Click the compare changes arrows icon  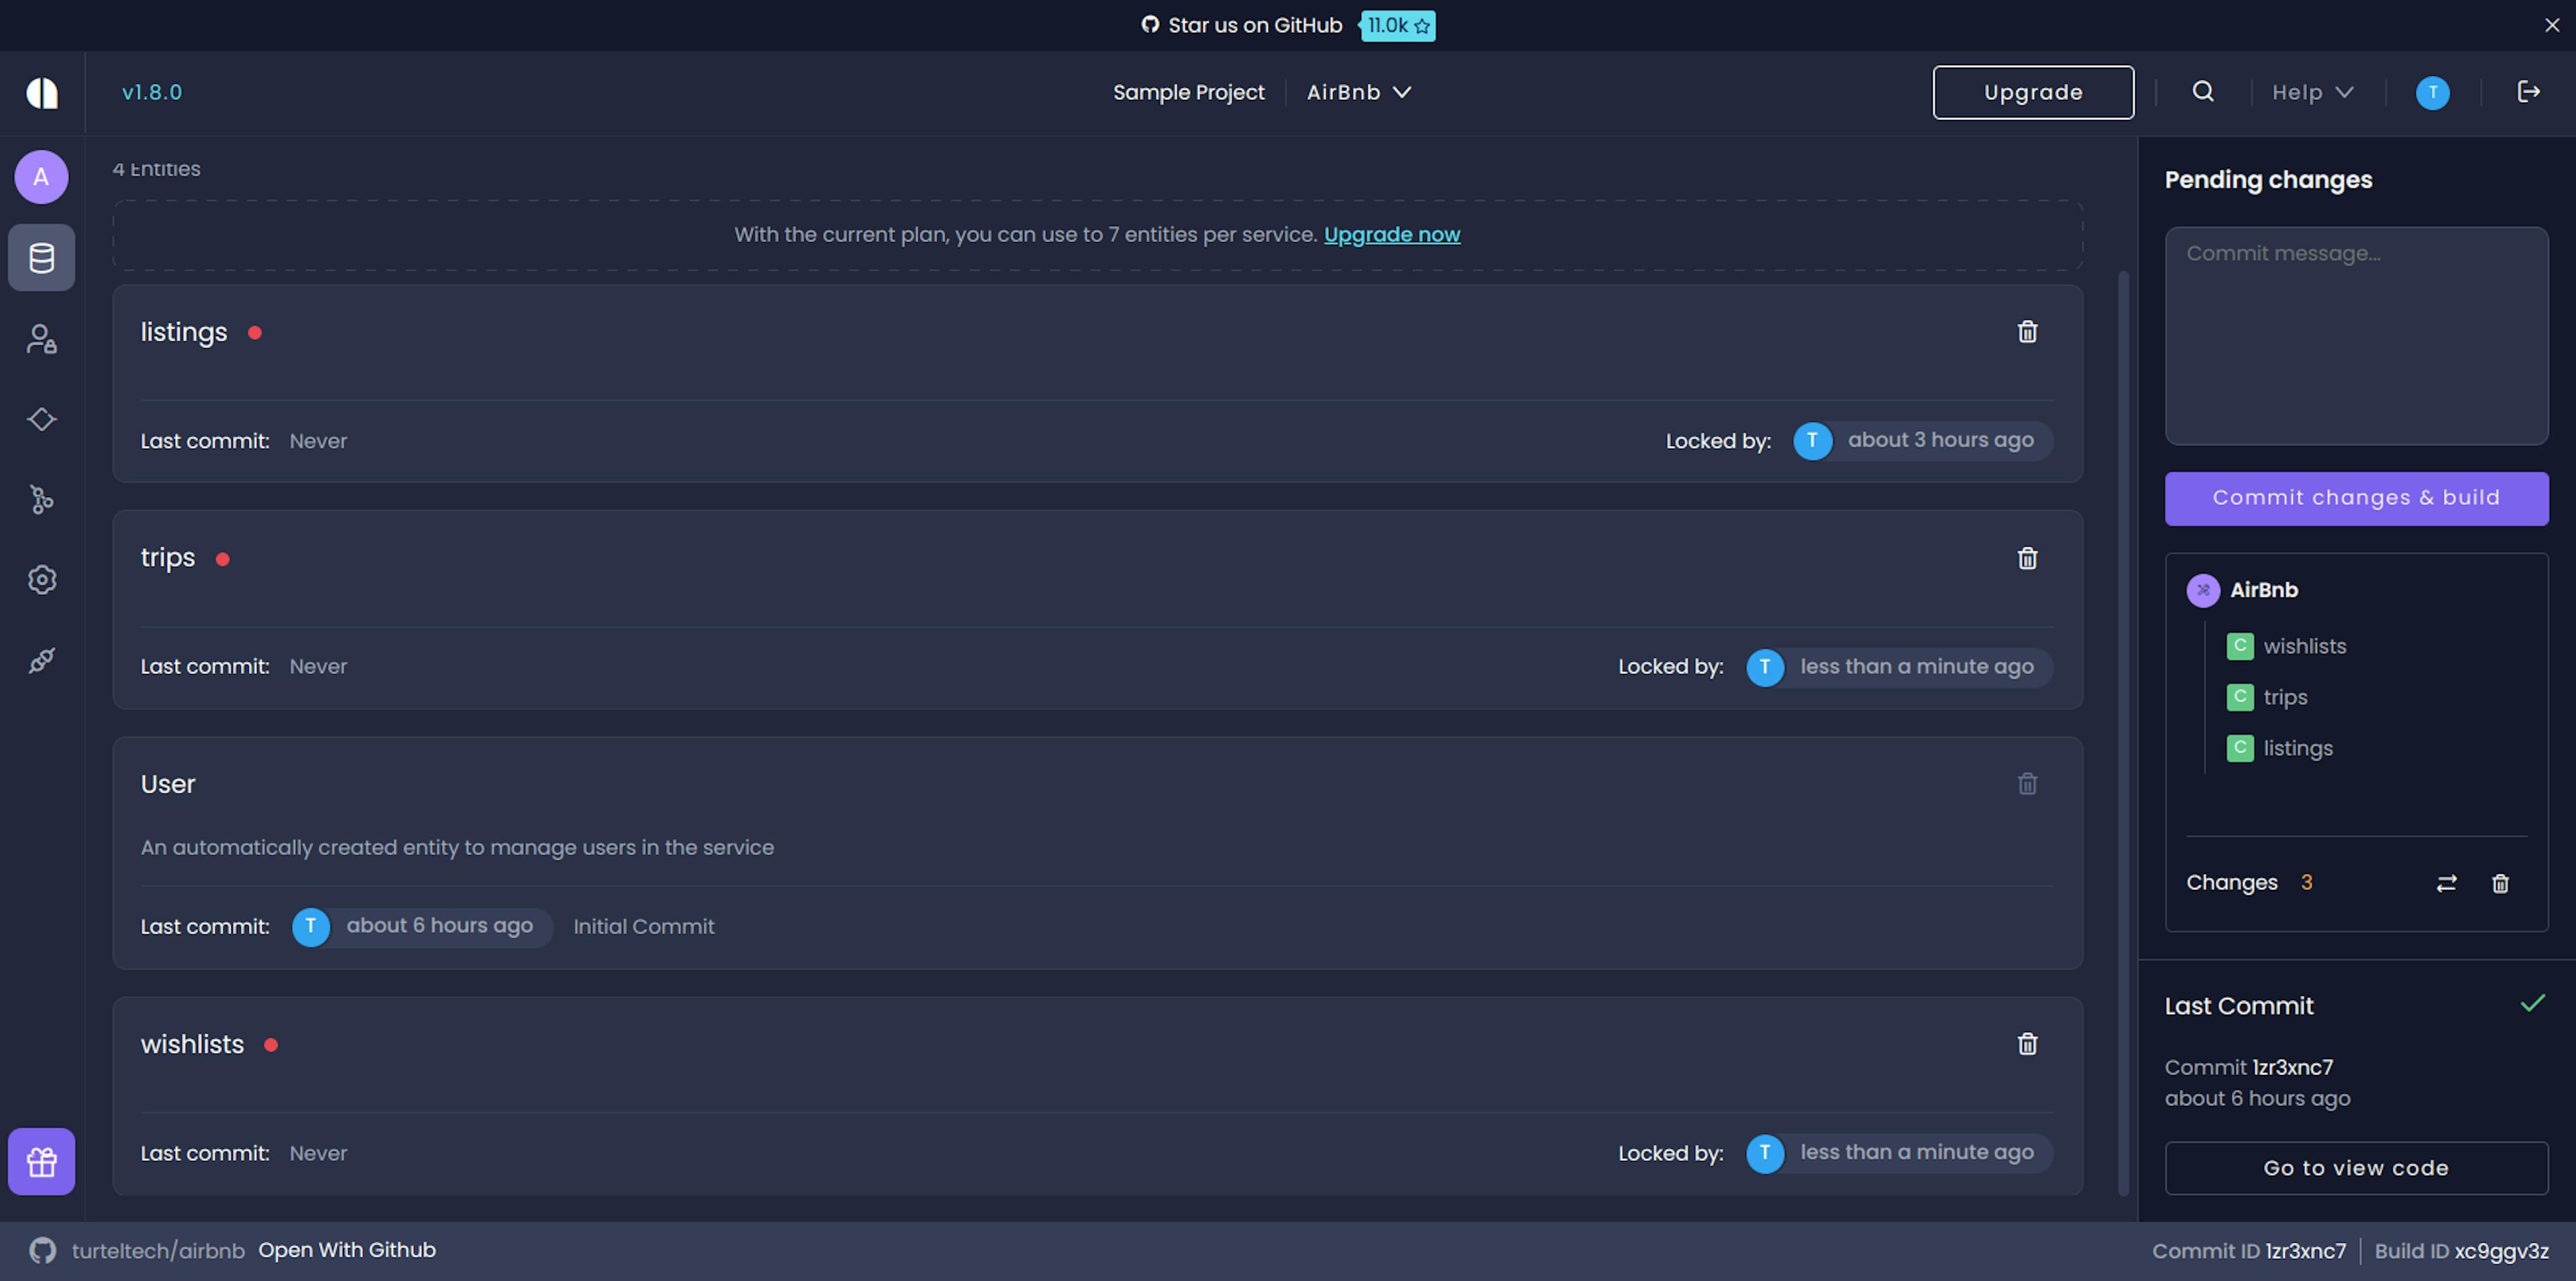tap(2446, 883)
